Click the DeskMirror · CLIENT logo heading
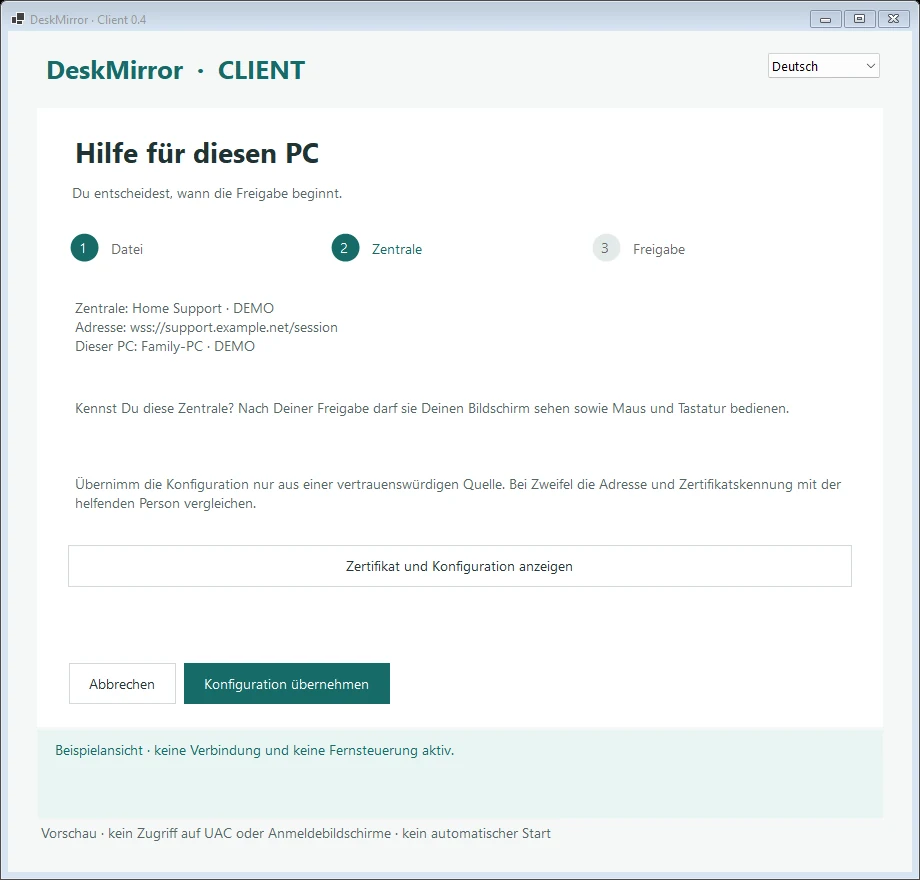Viewport: 920px width, 880px height. [175, 70]
